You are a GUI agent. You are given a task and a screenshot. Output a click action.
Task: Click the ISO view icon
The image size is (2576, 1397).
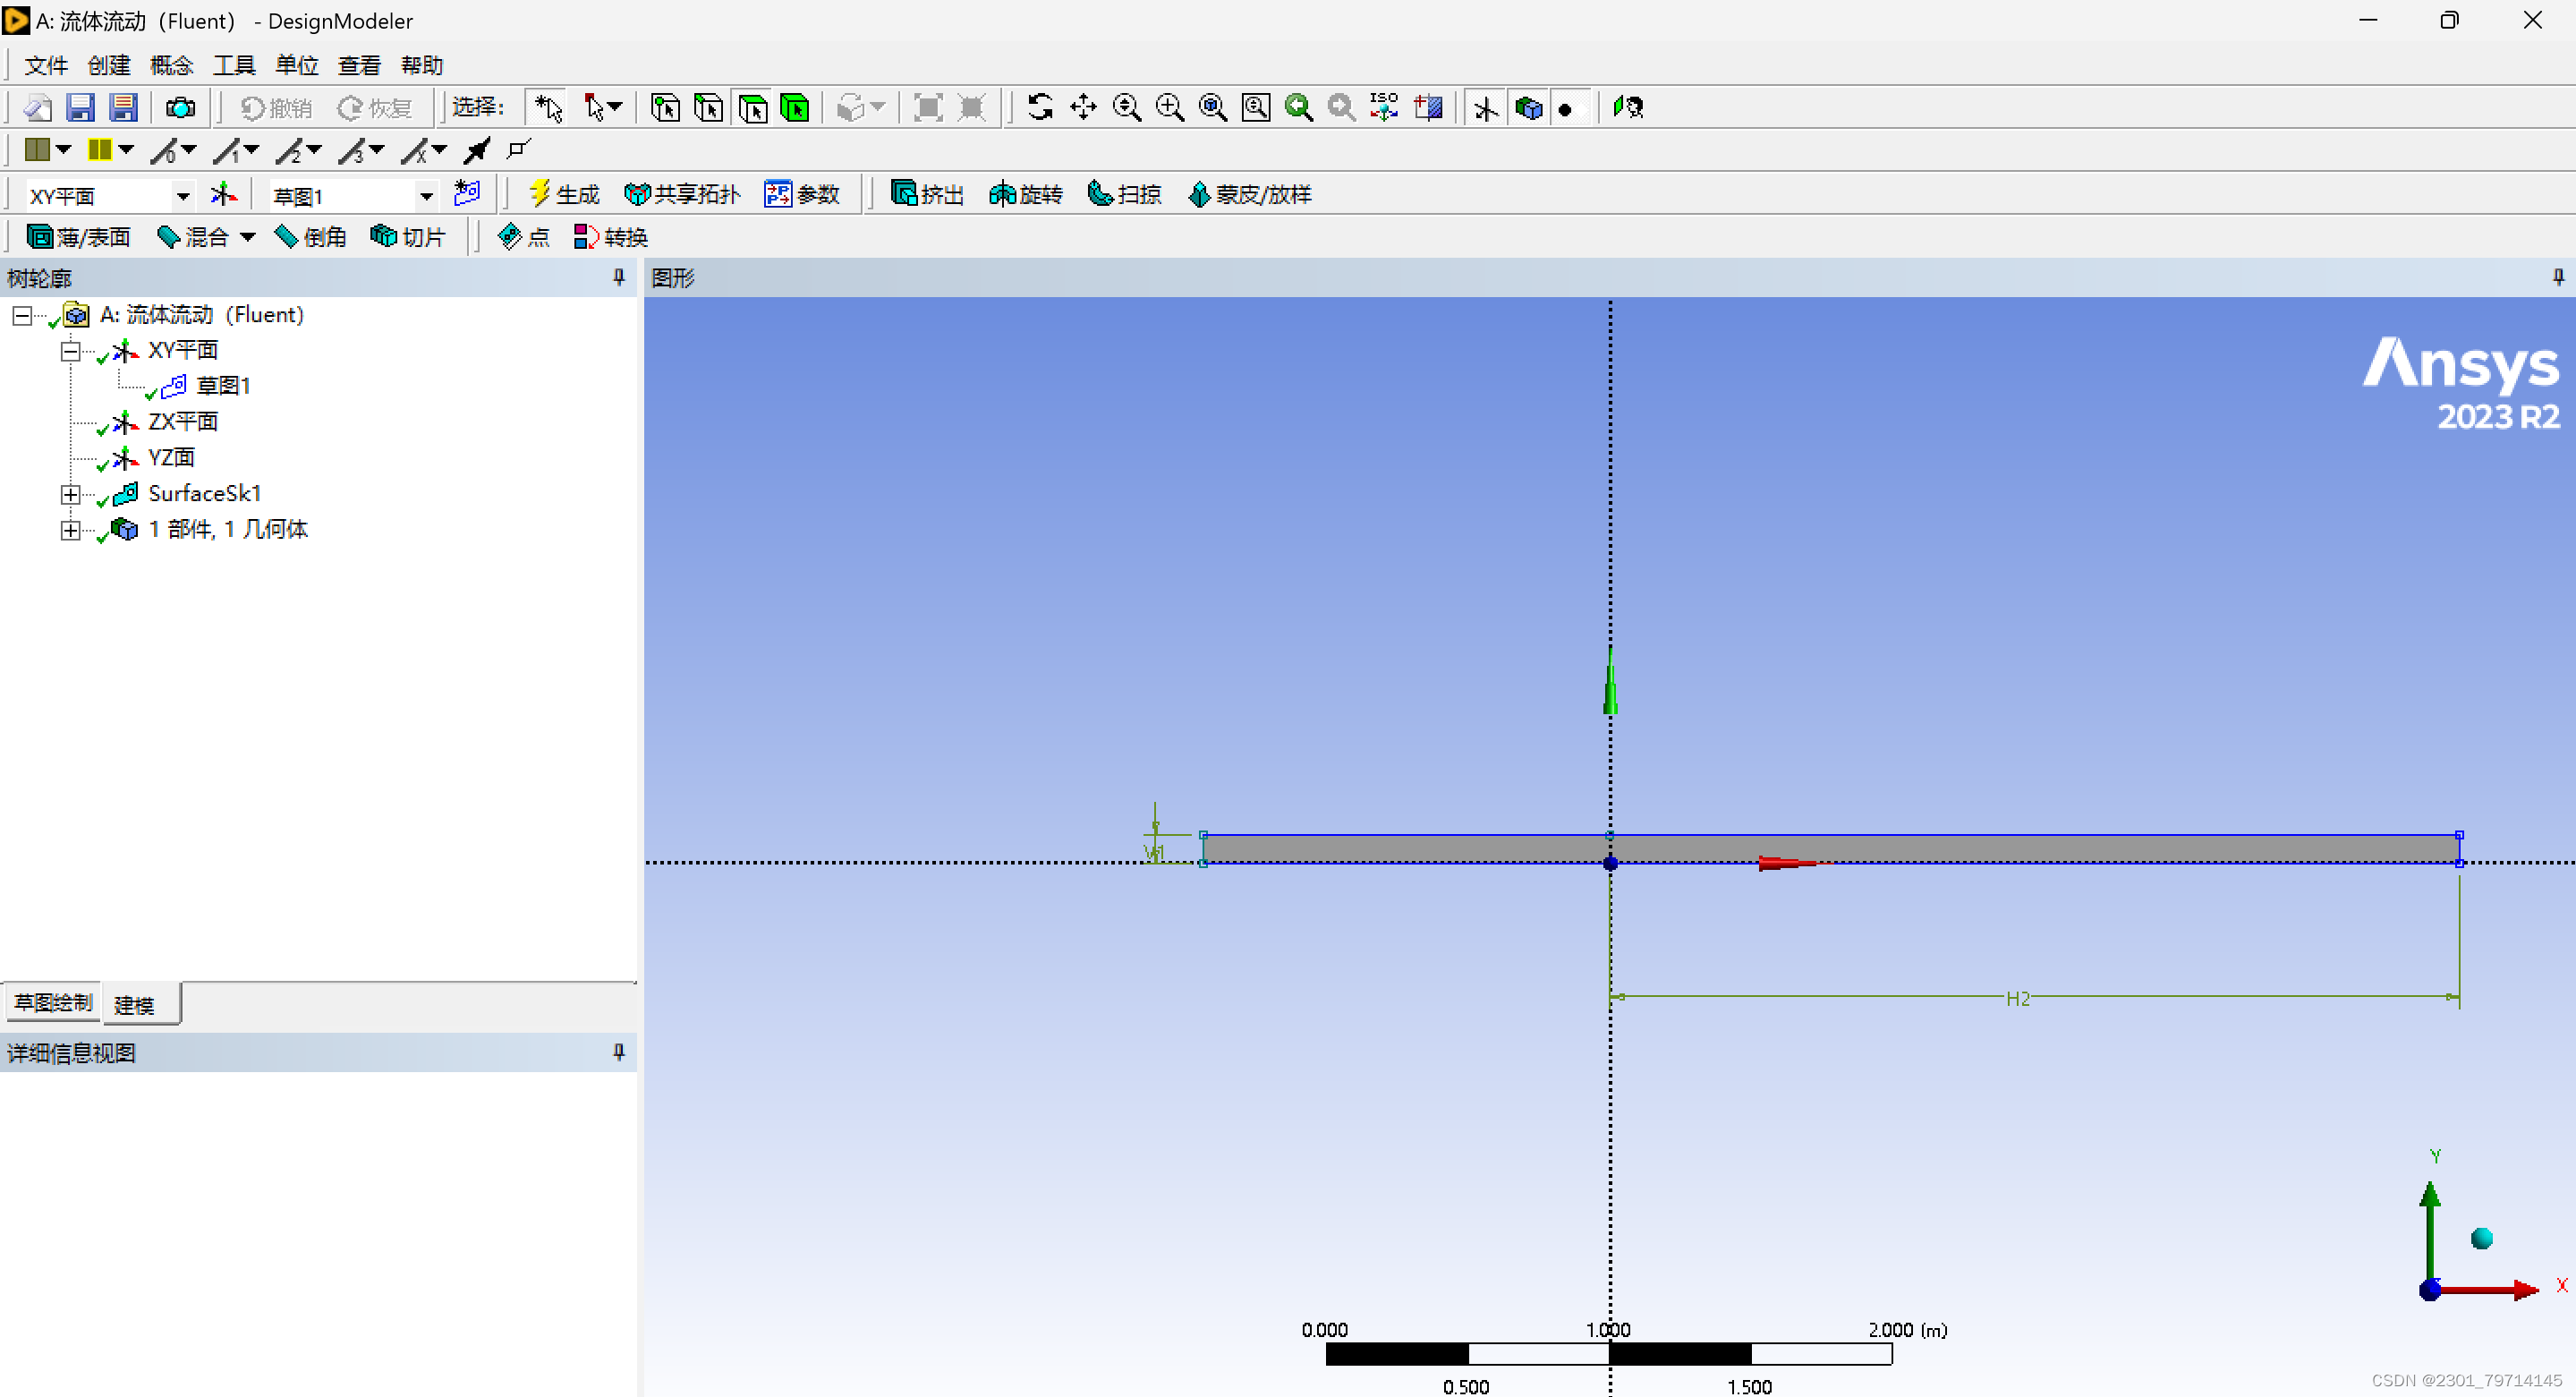(1384, 107)
